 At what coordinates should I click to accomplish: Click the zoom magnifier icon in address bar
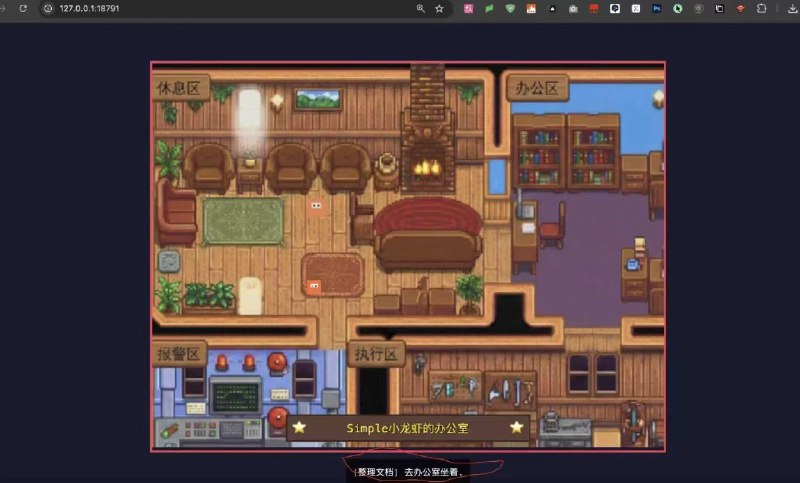coord(420,8)
